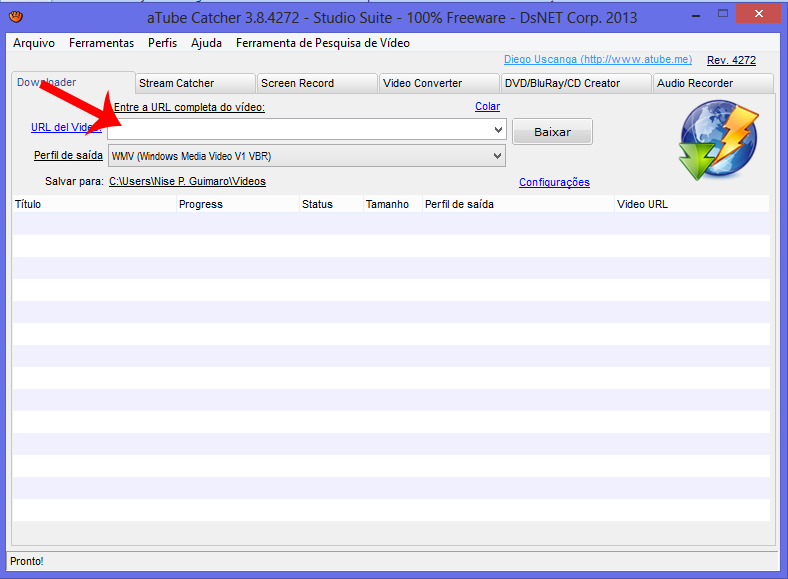Open Ferramenta de Pesquisa de Vídeo menu
The image size is (788, 579).
(323, 43)
